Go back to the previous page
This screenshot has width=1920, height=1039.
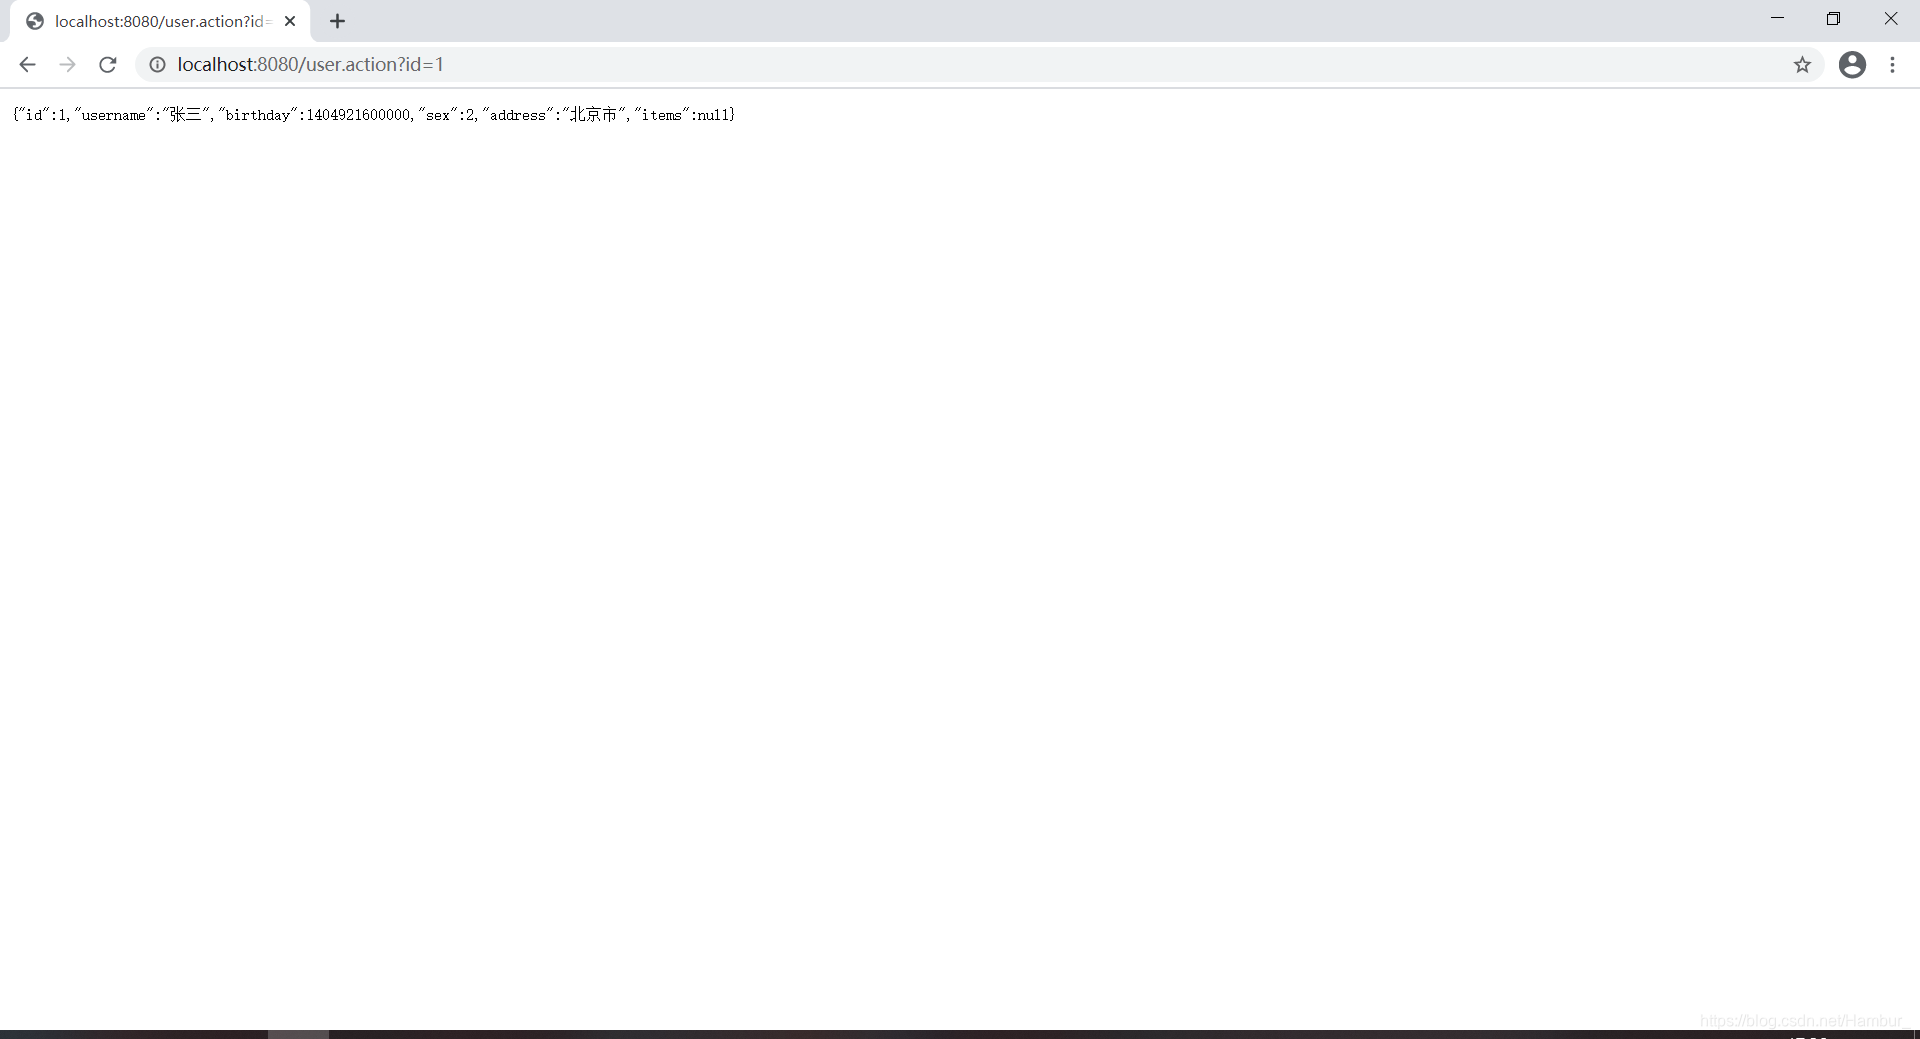[x=27, y=65]
